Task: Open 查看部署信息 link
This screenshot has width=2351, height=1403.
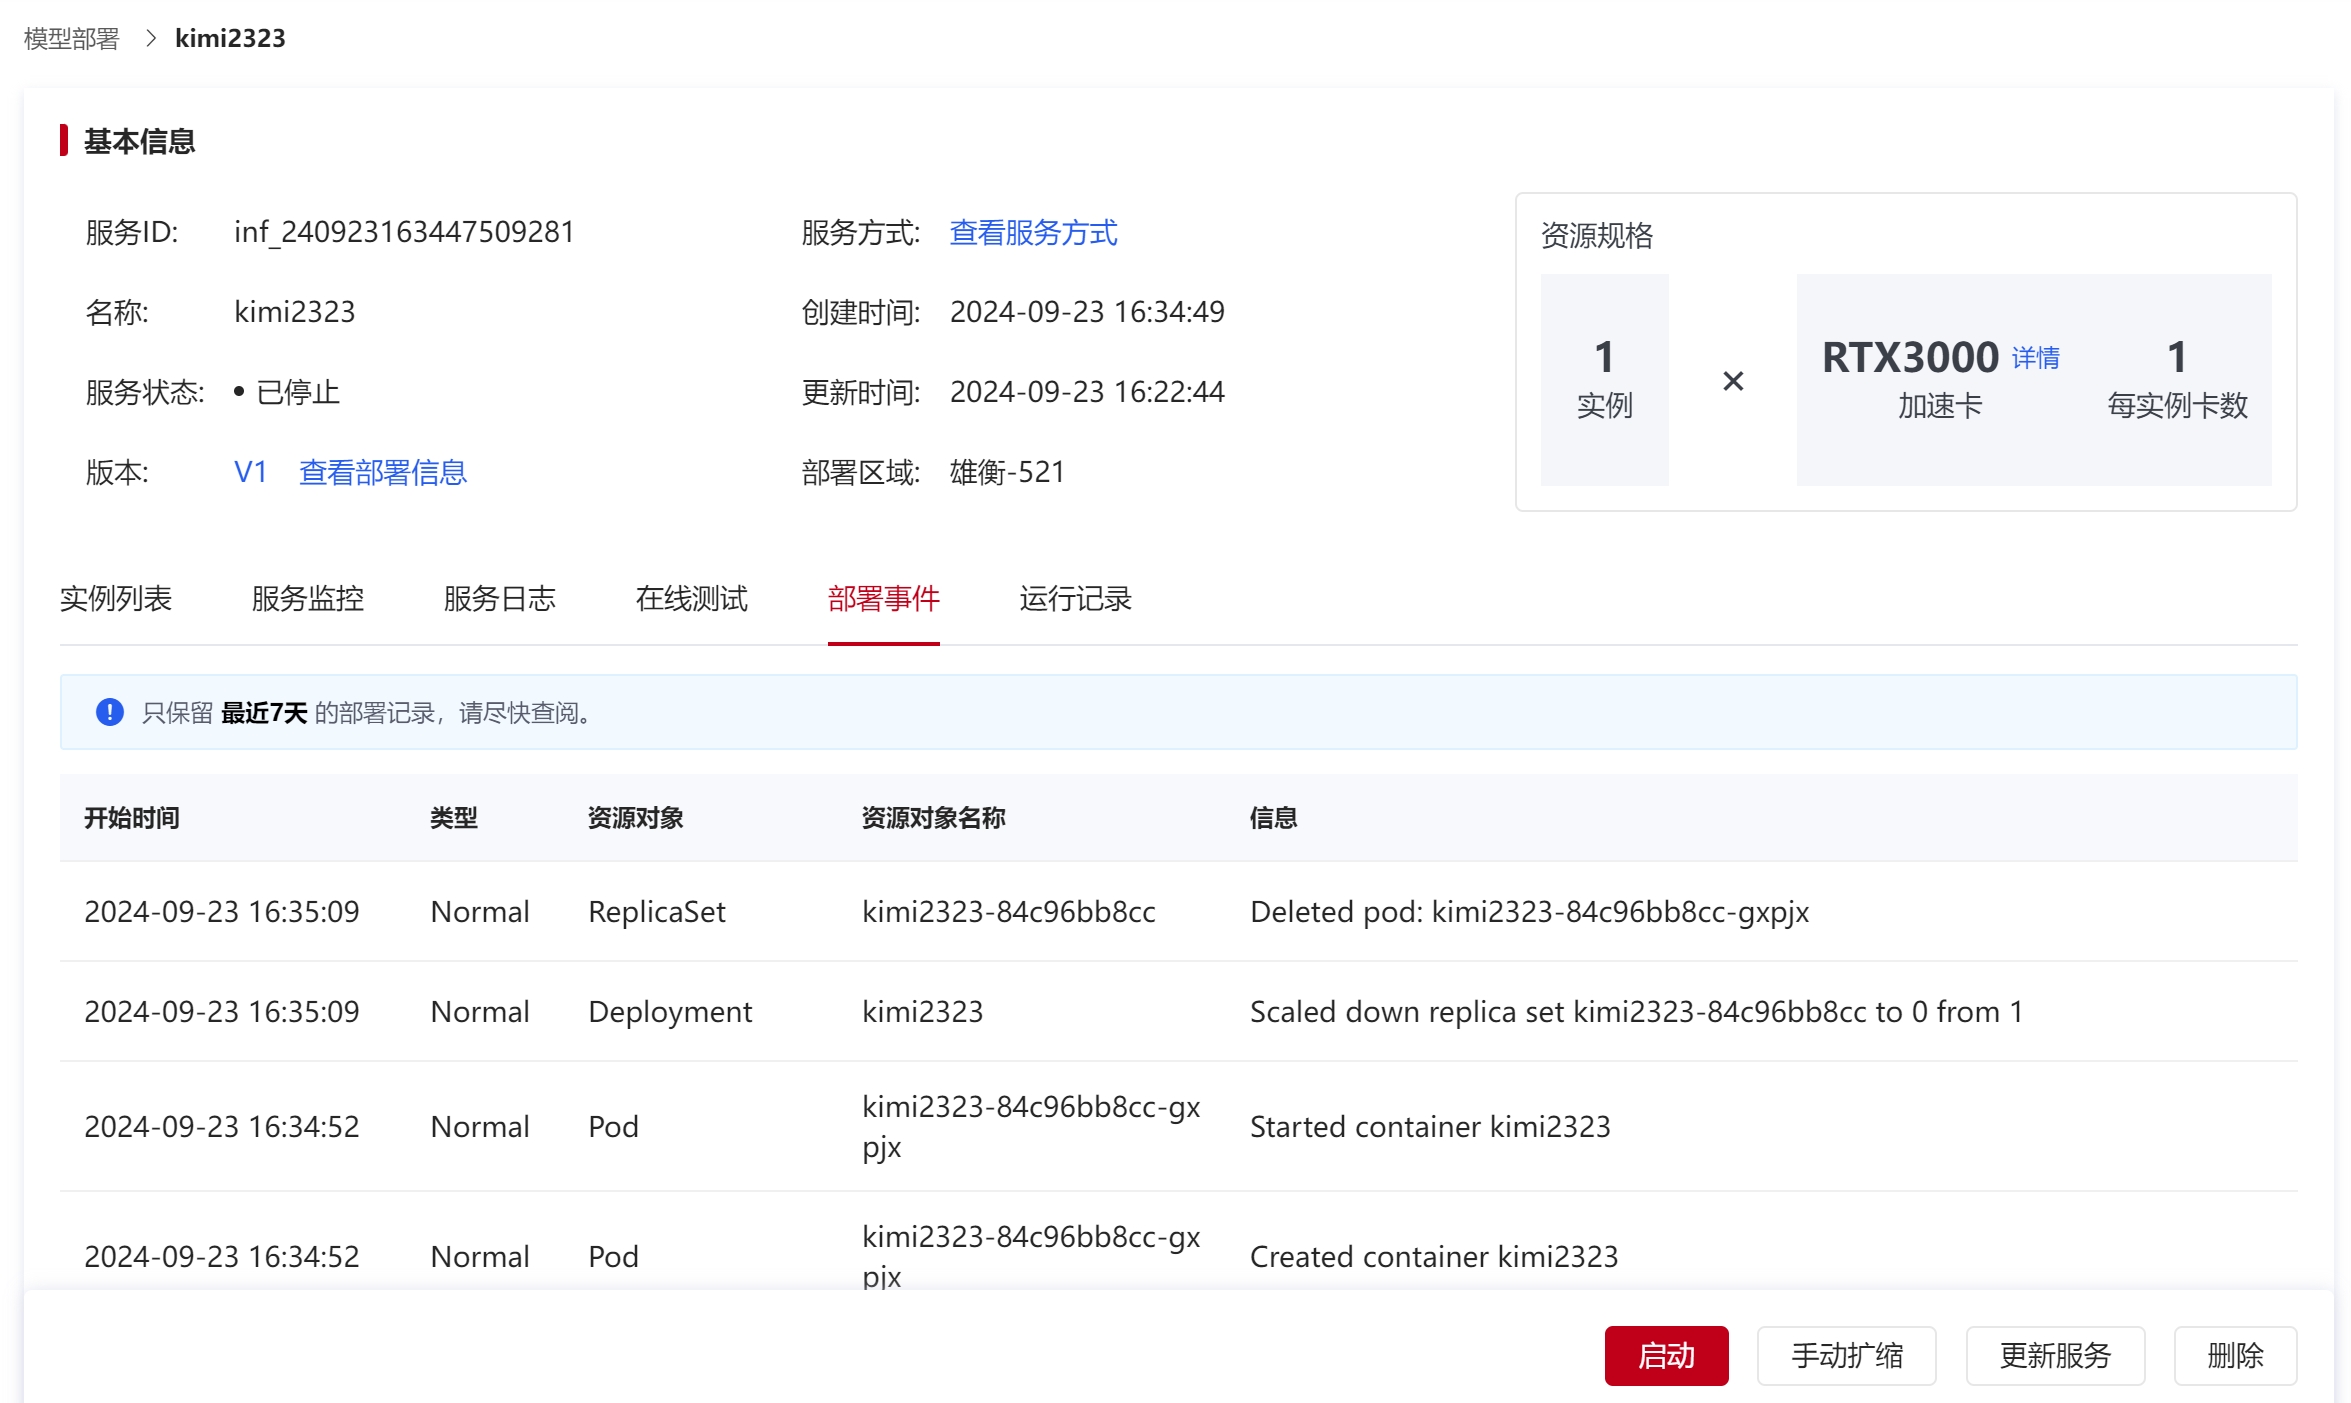Action: (x=383, y=472)
